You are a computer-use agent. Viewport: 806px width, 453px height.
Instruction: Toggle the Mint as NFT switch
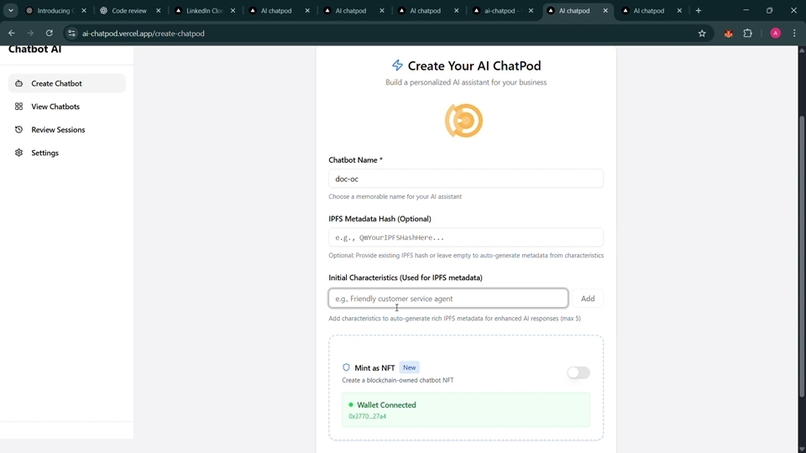[x=578, y=373]
